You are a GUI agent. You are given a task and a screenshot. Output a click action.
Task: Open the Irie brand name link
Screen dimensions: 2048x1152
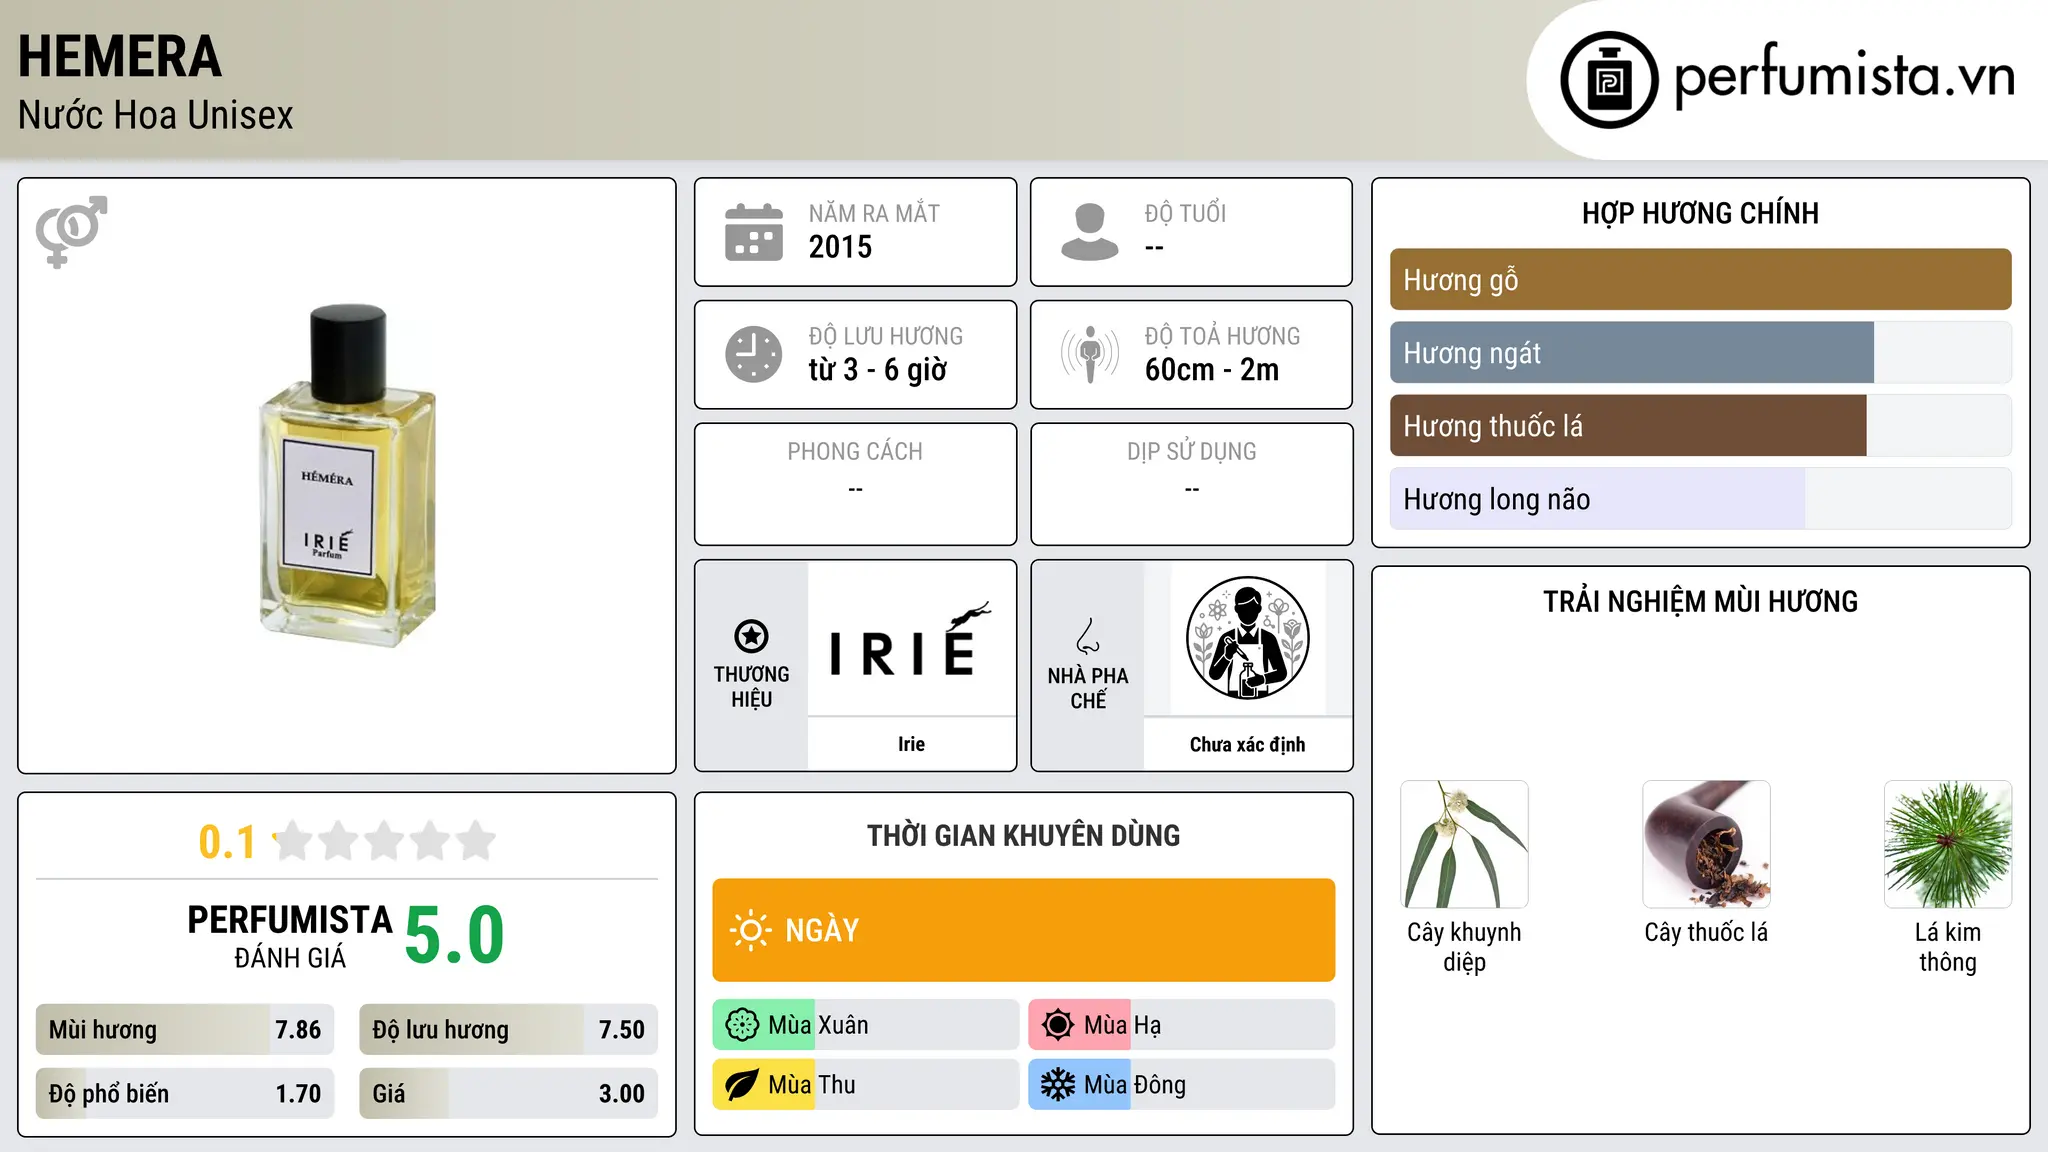tap(911, 744)
